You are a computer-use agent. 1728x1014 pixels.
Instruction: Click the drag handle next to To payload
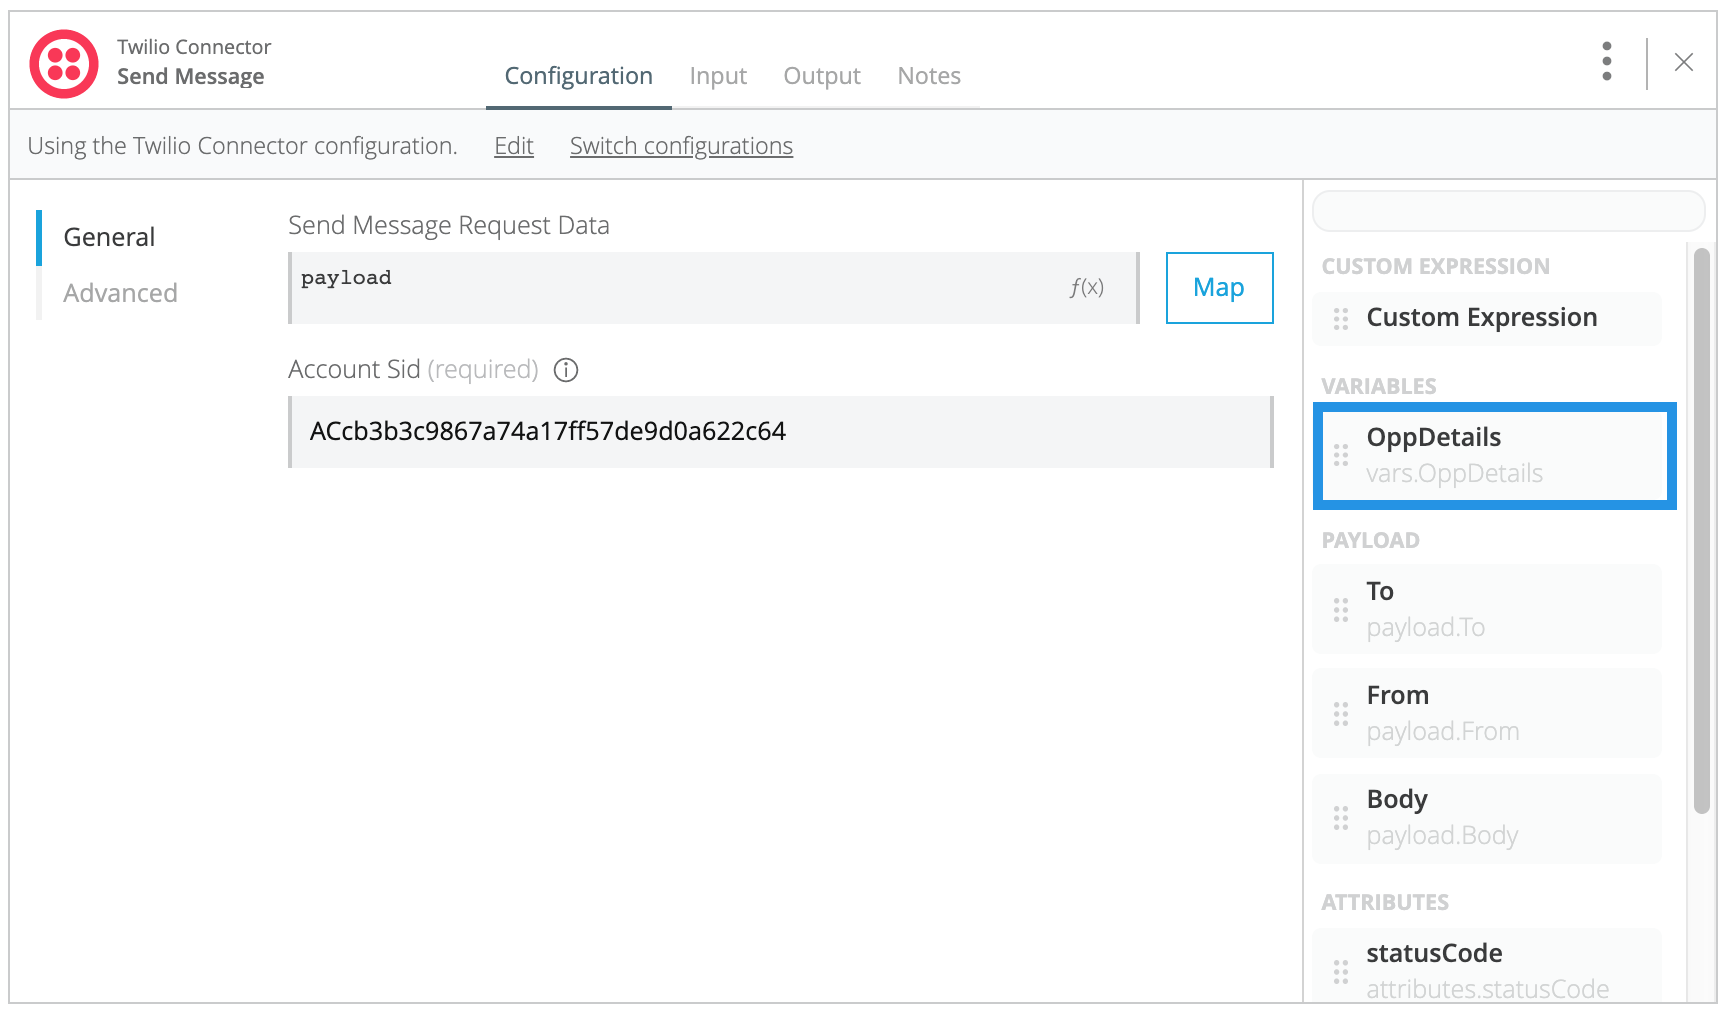tap(1341, 608)
